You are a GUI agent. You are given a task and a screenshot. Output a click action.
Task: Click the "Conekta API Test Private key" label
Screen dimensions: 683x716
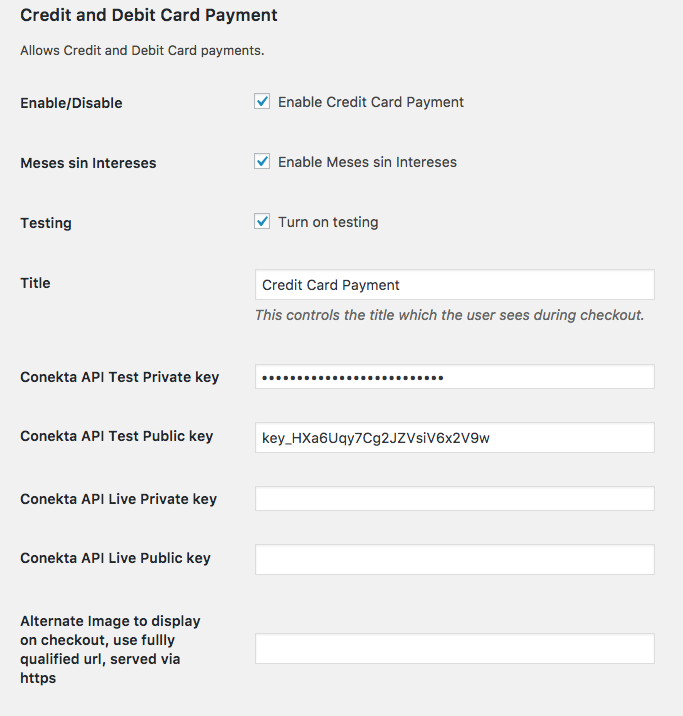[x=119, y=377]
